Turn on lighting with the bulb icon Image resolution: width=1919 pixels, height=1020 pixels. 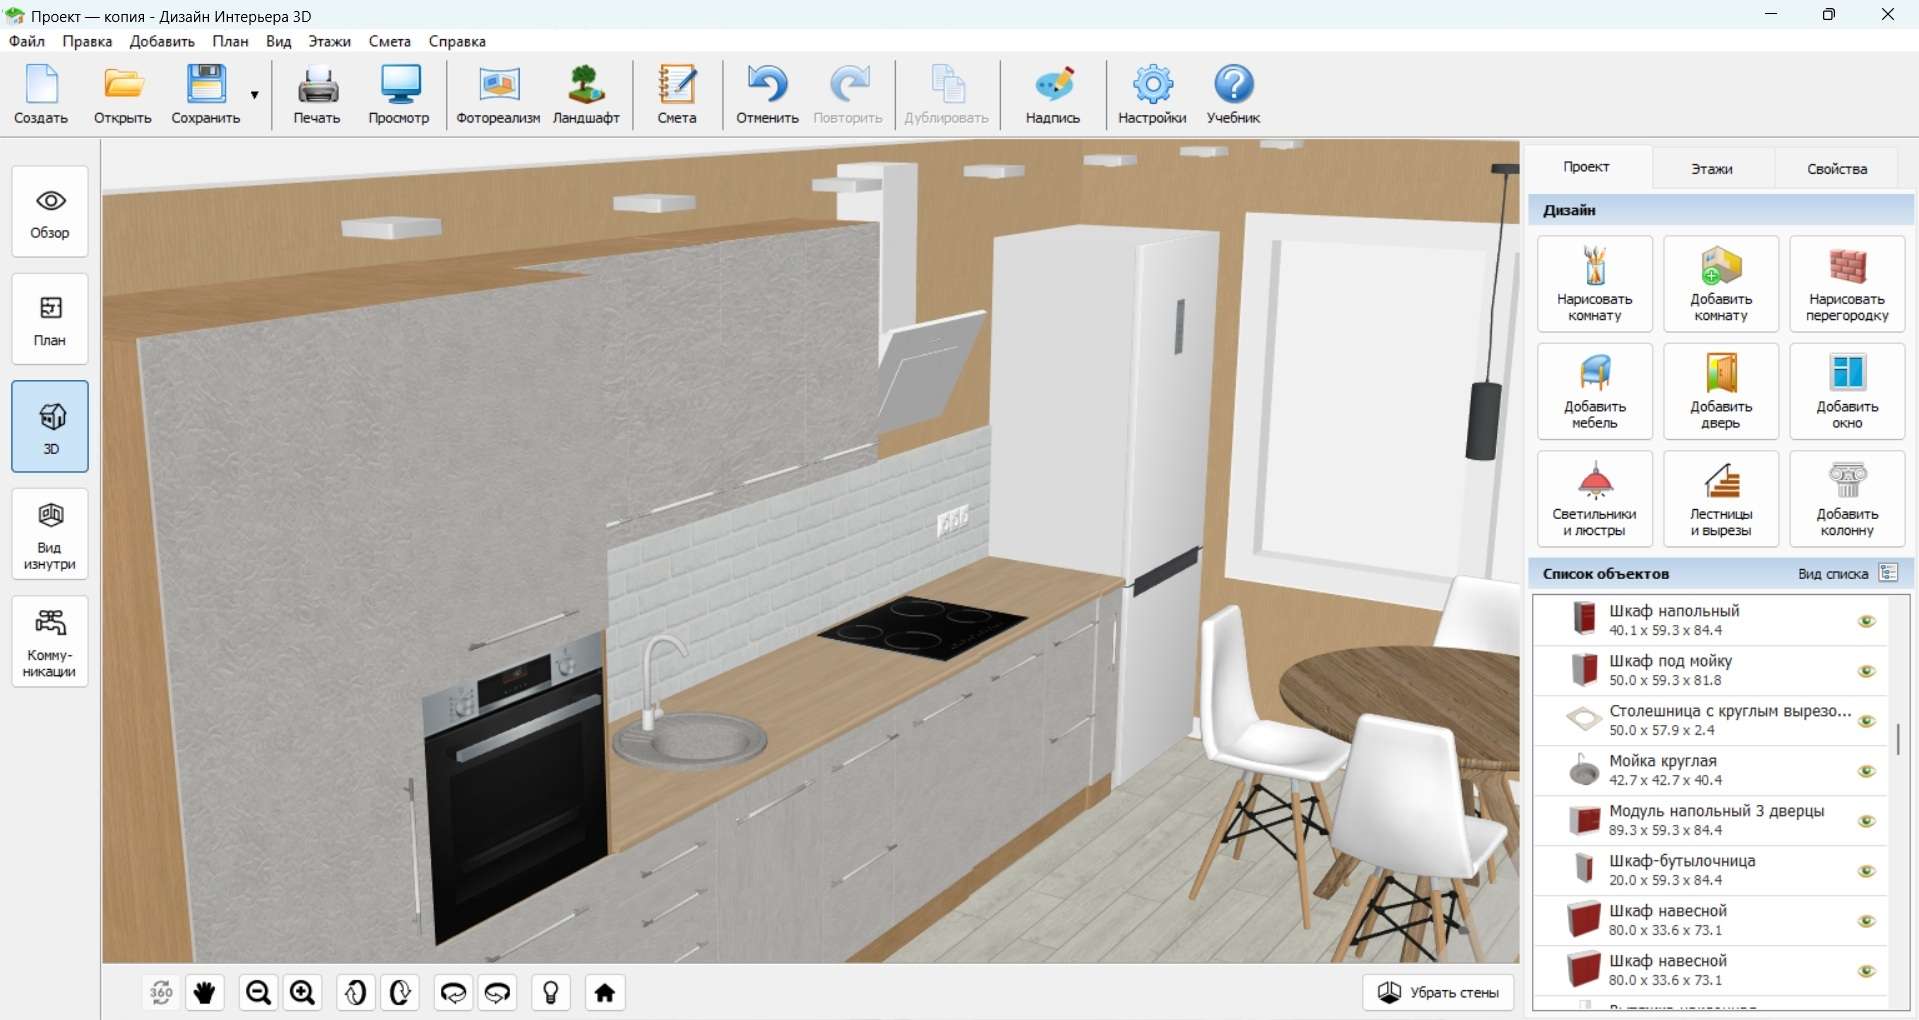pyautogui.click(x=551, y=993)
